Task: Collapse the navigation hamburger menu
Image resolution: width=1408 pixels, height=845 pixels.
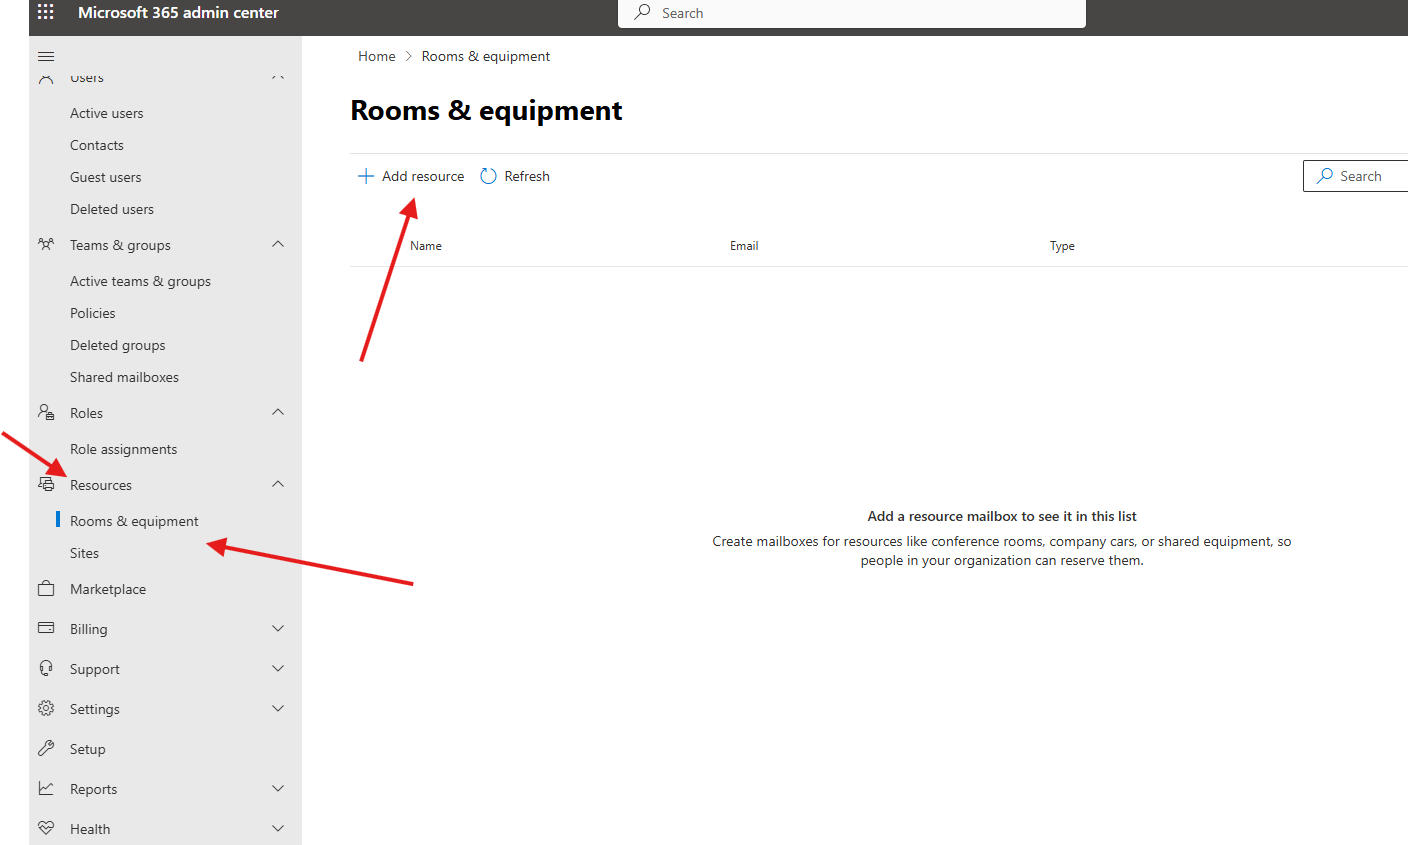Action: point(46,57)
